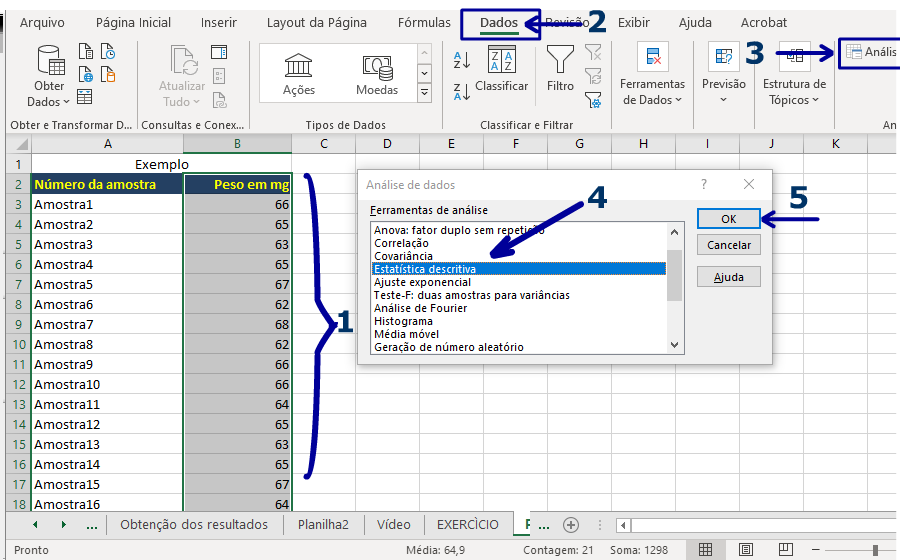Click the Cancelar button

[729, 245]
